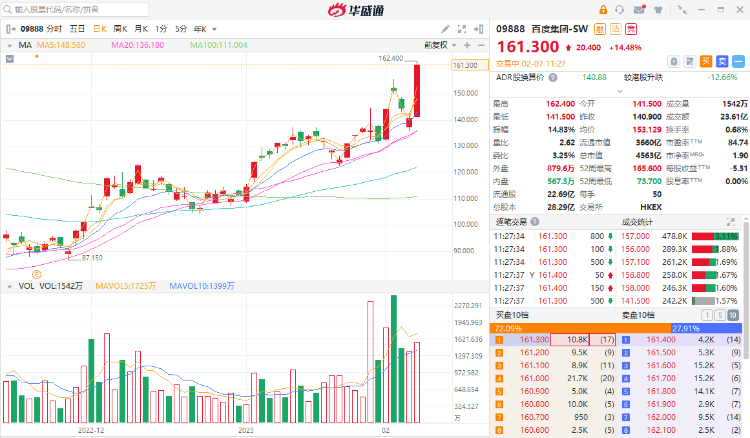Click the orange 买 buy button
Image resolution: width=750 pixels, height=438 pixels.
[706, 61]
